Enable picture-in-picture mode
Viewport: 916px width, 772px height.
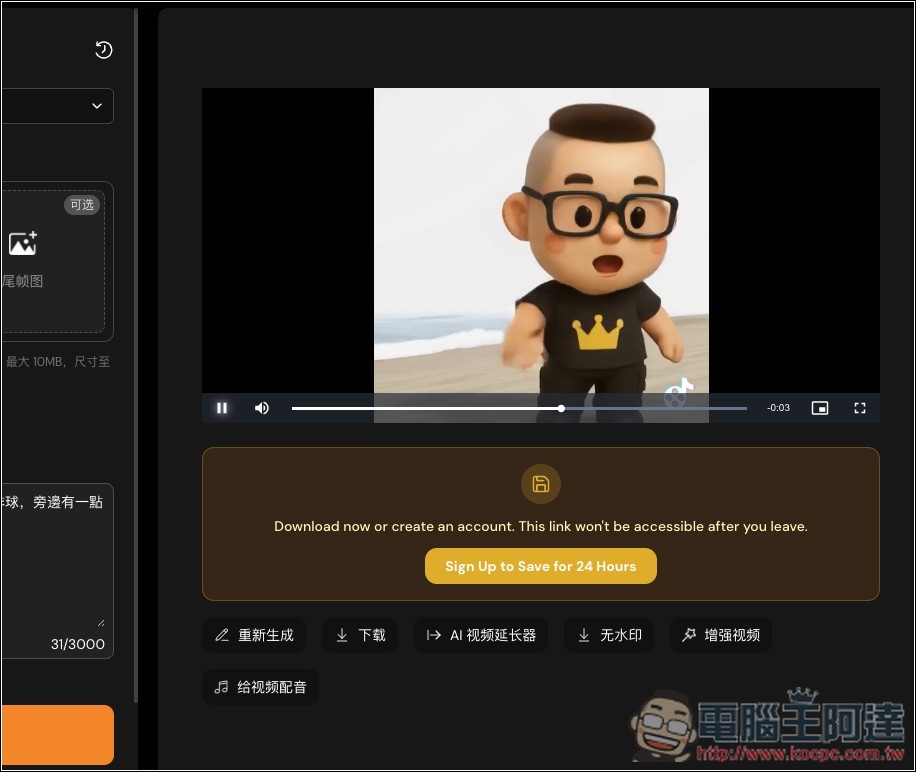click(820, 408)
